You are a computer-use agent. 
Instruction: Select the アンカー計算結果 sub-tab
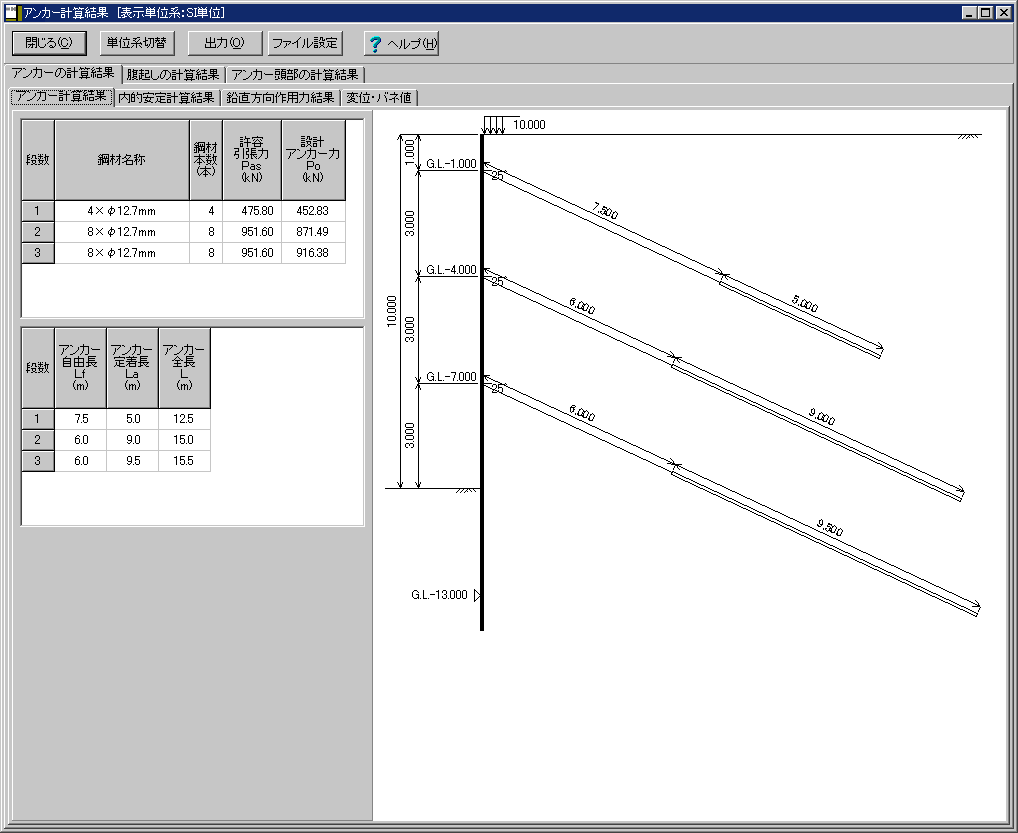coord(60,97)
